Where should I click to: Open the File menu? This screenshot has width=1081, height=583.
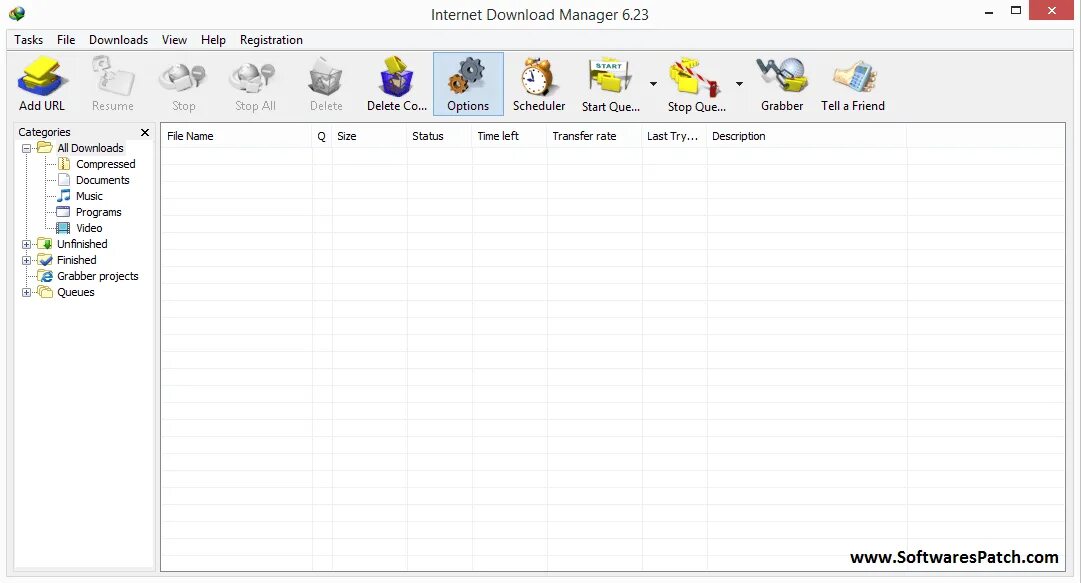click(x=66, y=40)
